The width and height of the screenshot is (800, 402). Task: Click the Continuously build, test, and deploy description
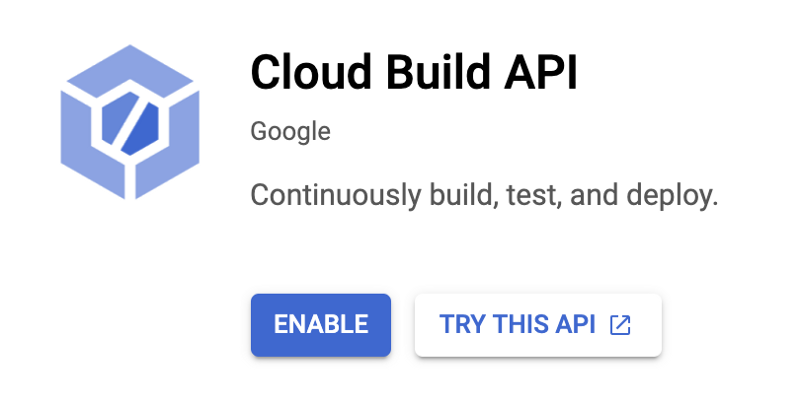(484, 195)
